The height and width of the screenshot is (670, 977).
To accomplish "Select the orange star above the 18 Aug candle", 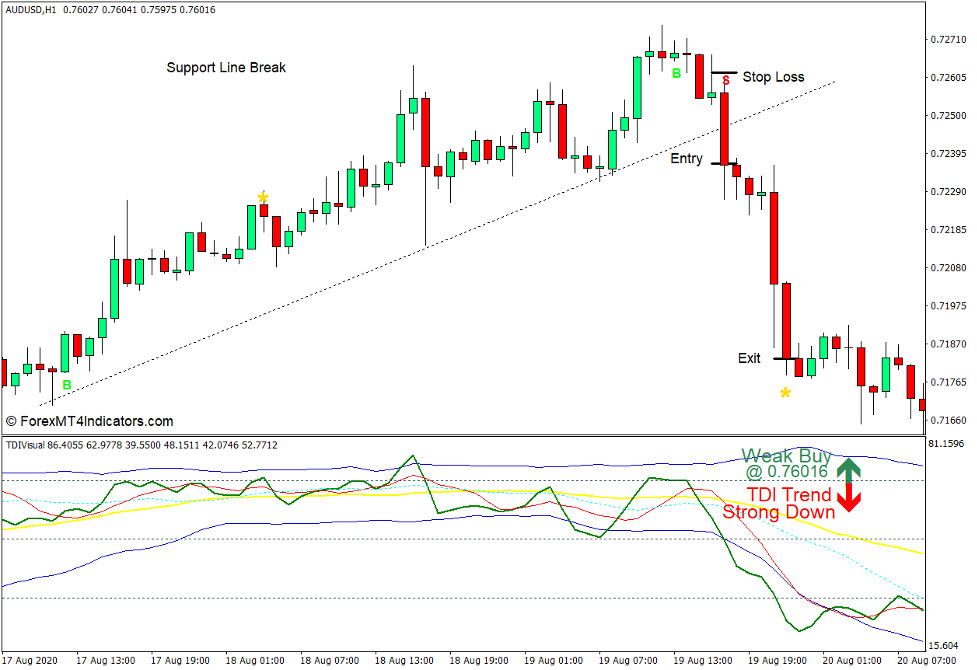I will pyautogui.click(x=262, y=197).
